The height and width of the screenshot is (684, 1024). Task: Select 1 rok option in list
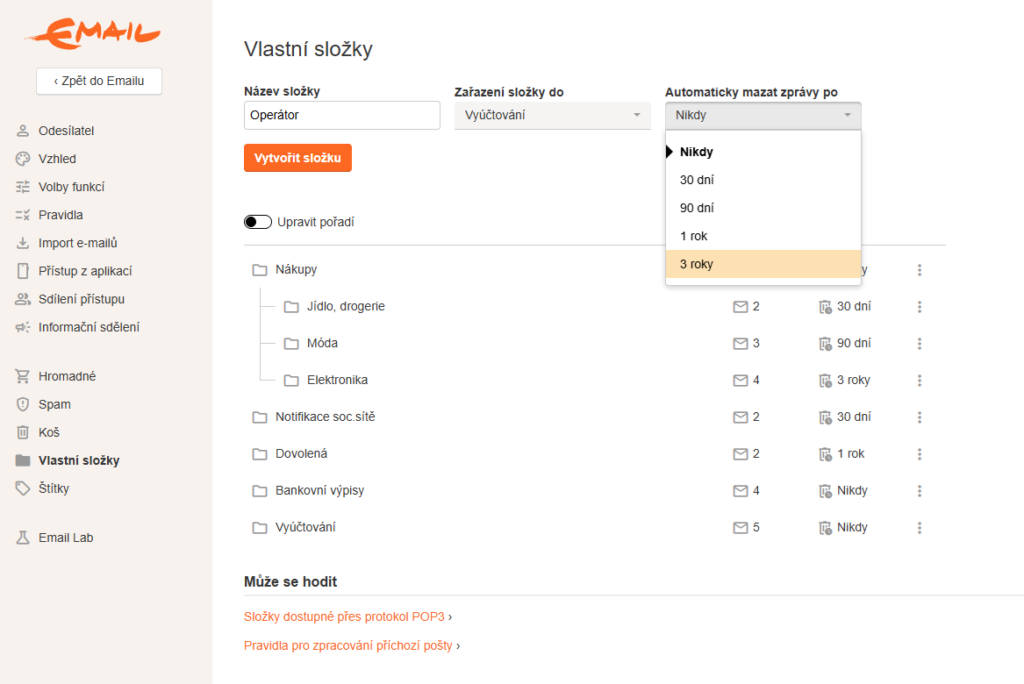(x=763, y=236)
